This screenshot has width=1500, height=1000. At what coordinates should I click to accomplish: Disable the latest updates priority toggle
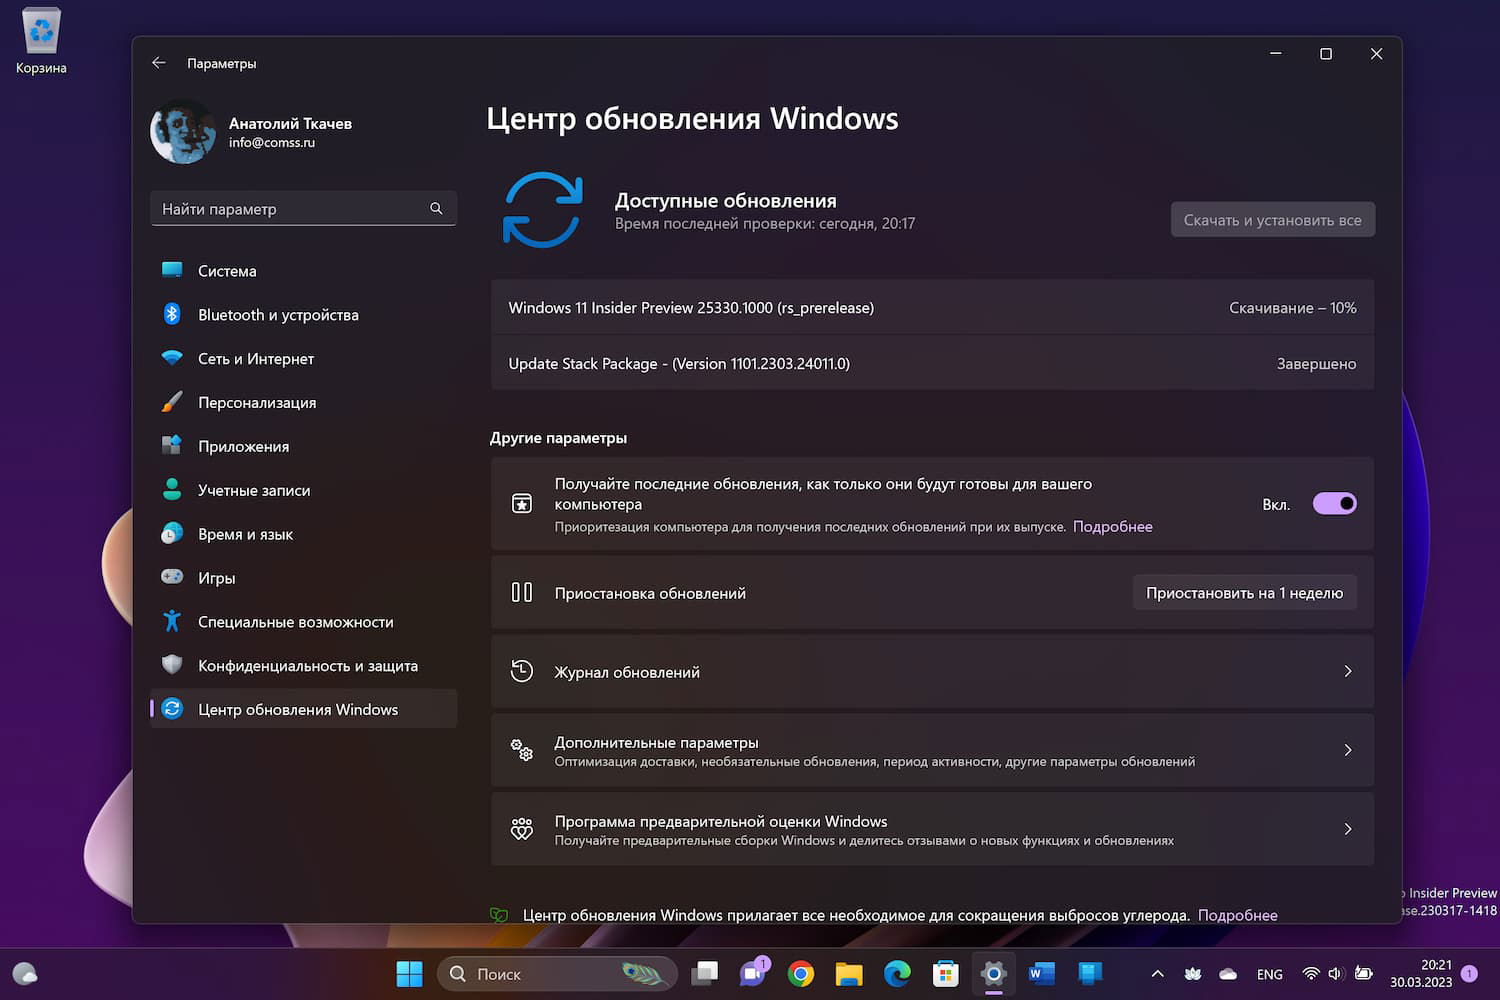pyautogui.click(x=1334, y=503)
